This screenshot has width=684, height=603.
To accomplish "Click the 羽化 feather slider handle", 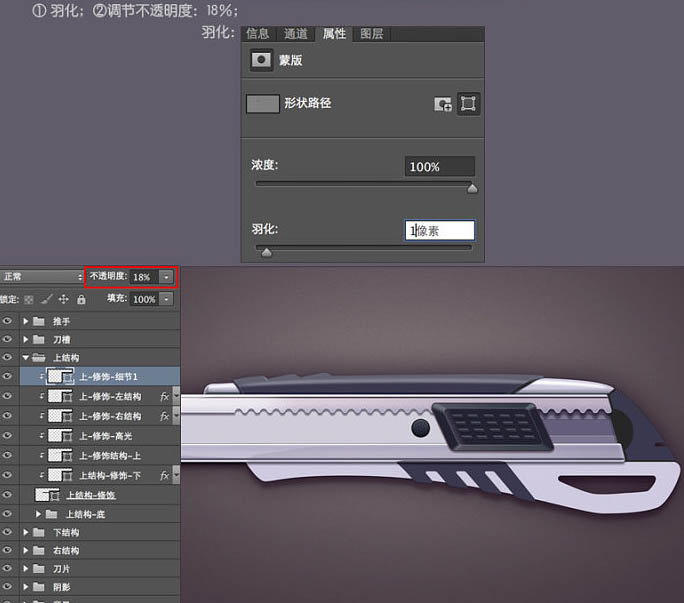I will click(x=266, y=252).
